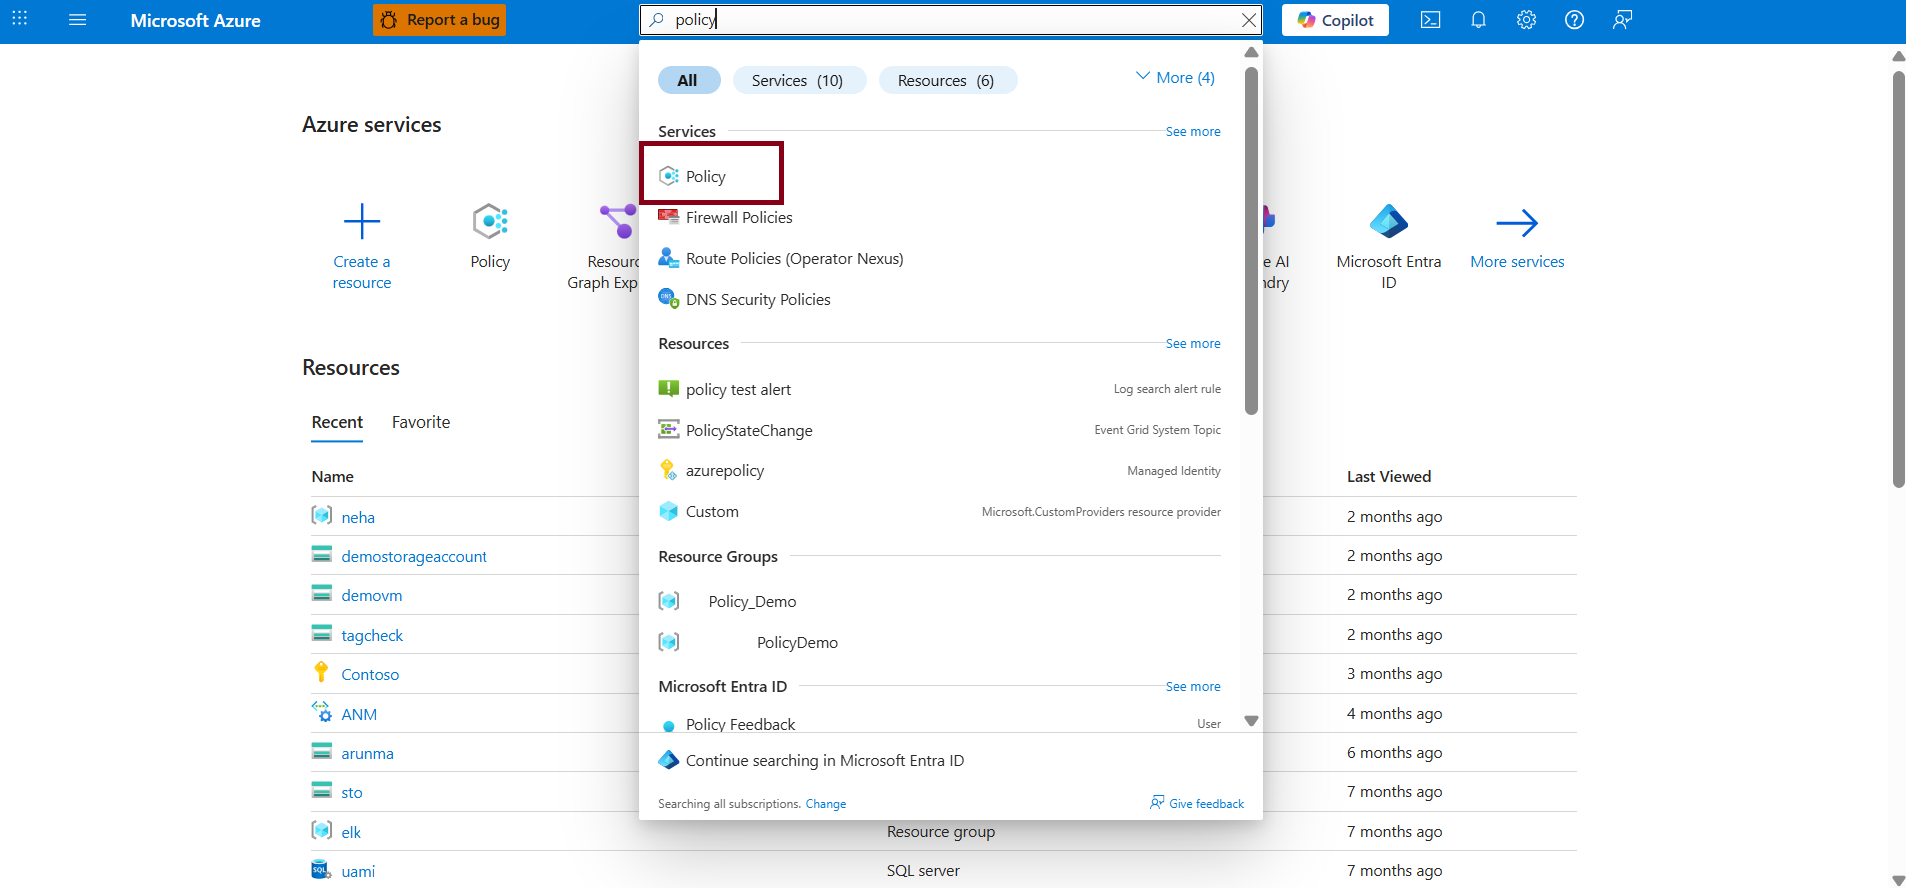Open the Firewall Policies service result
Viewport: 1906px width, 888px height.
(739, 217)
